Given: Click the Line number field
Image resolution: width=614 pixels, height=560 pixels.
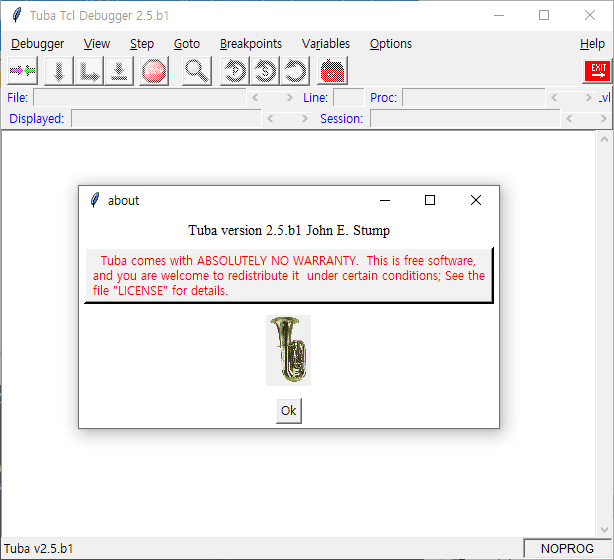Looking at the screenshot, I should (349, 98).
